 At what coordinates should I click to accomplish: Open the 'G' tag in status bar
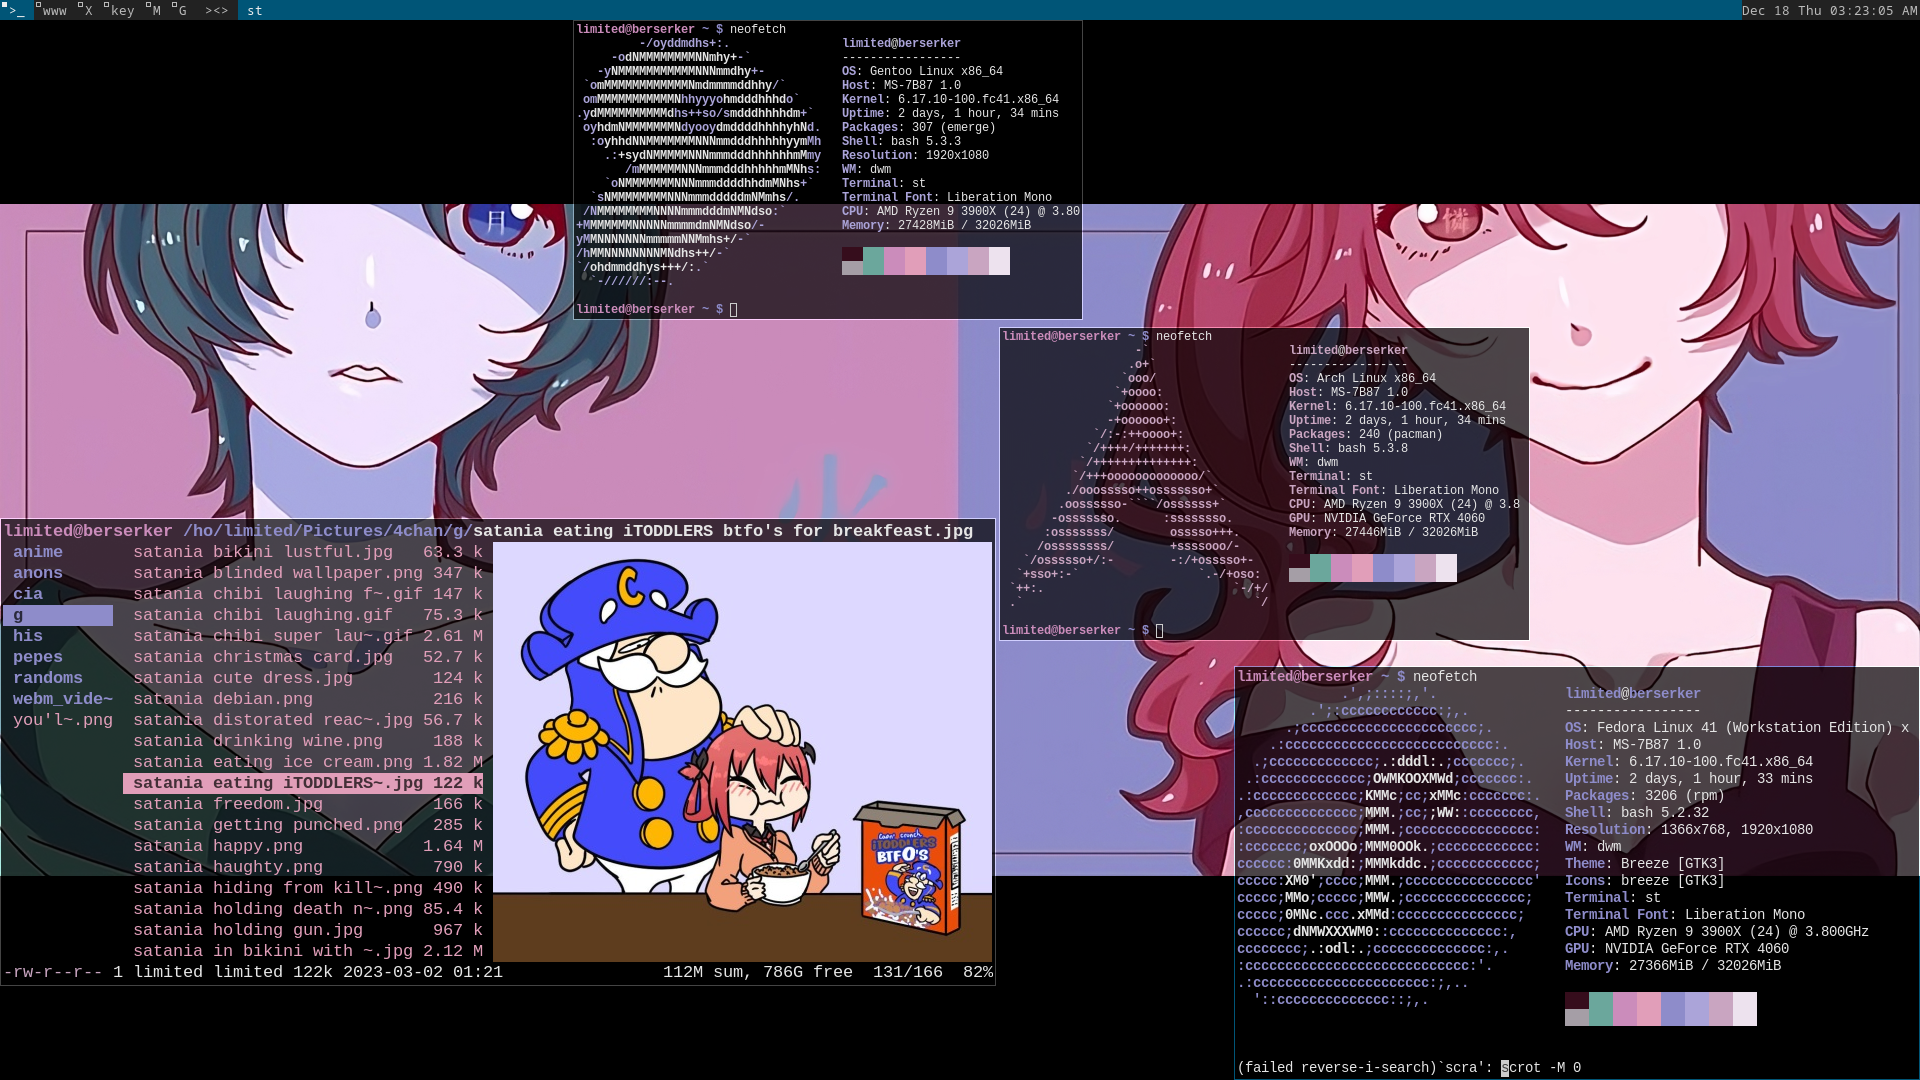[x=181, y=10]
